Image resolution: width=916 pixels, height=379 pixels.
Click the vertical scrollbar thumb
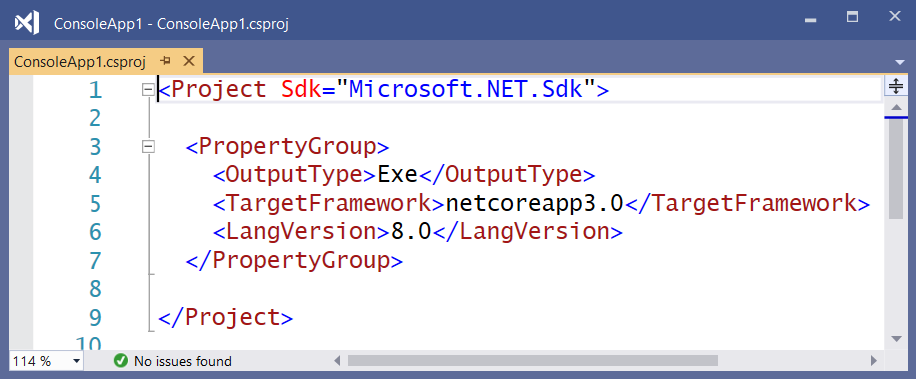tap(896, 169)
